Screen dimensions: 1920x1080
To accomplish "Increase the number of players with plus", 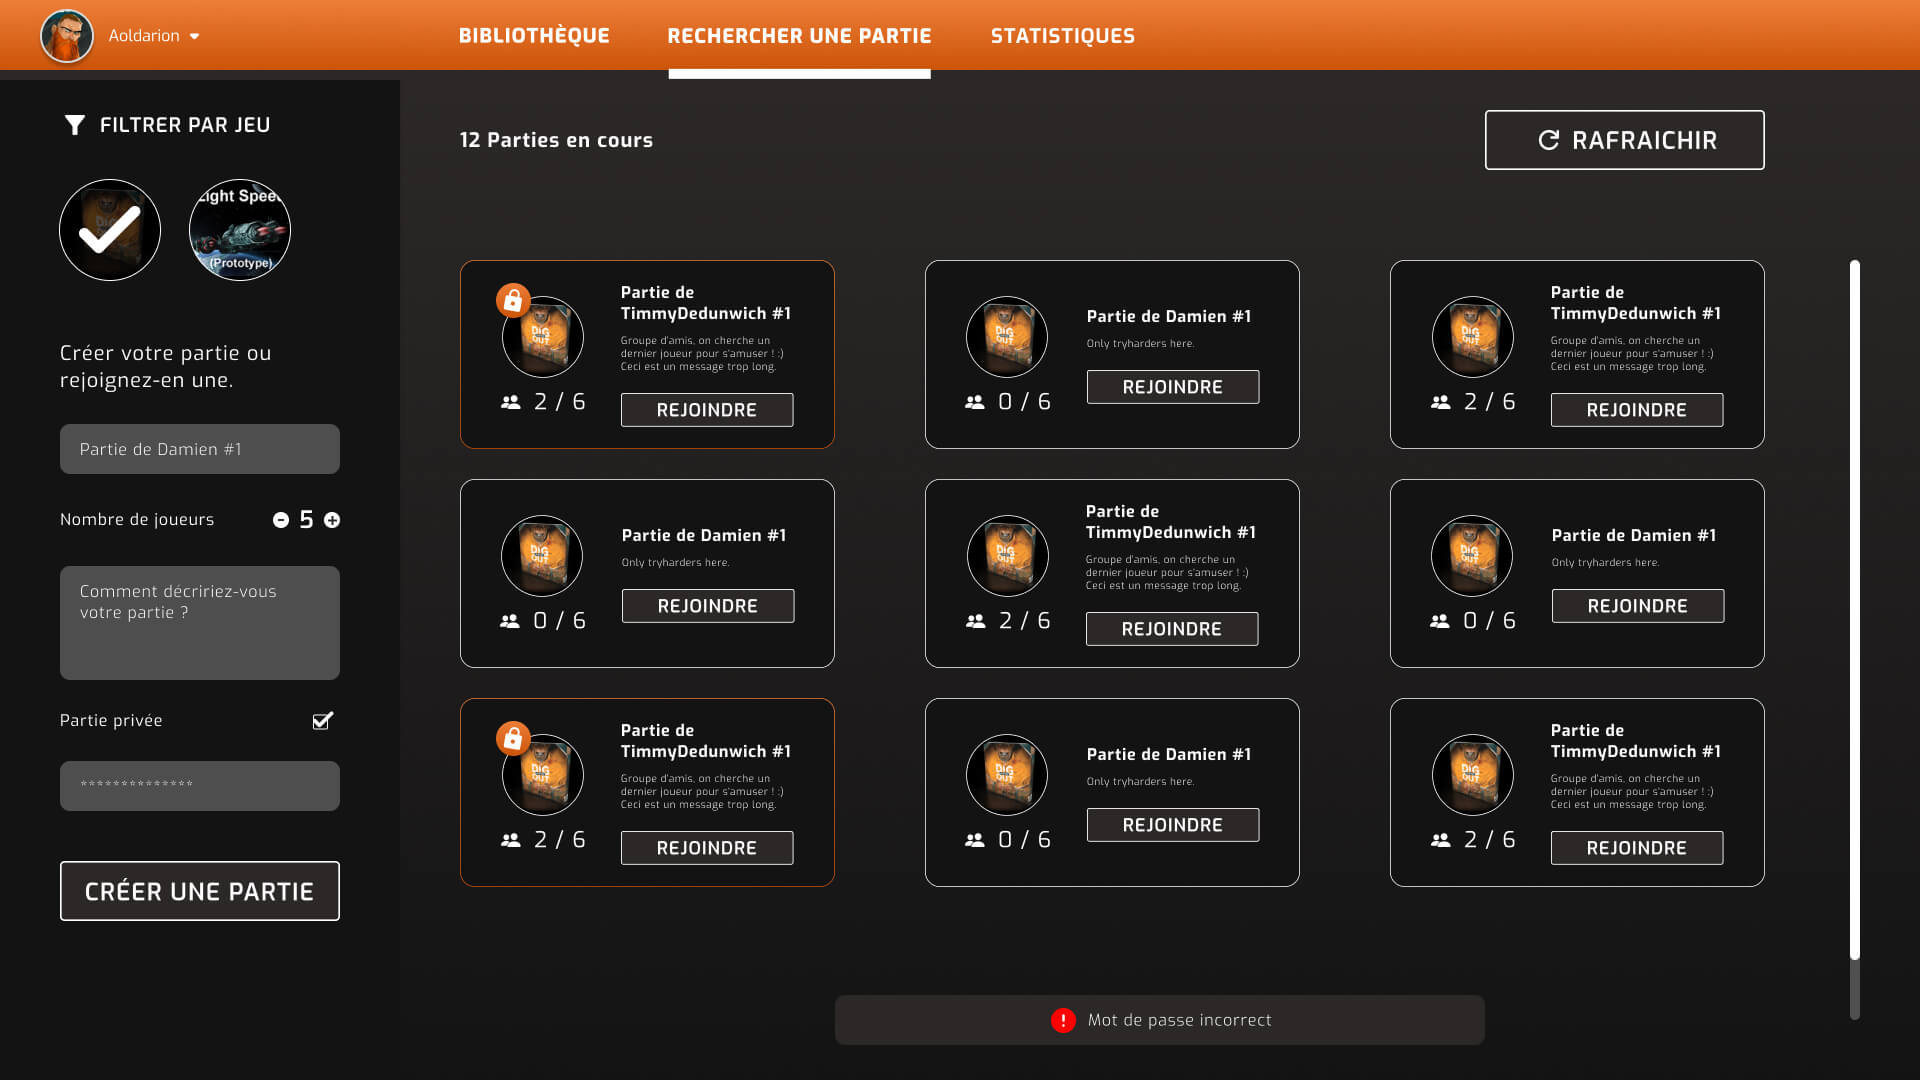I will [x=332, y=520].
